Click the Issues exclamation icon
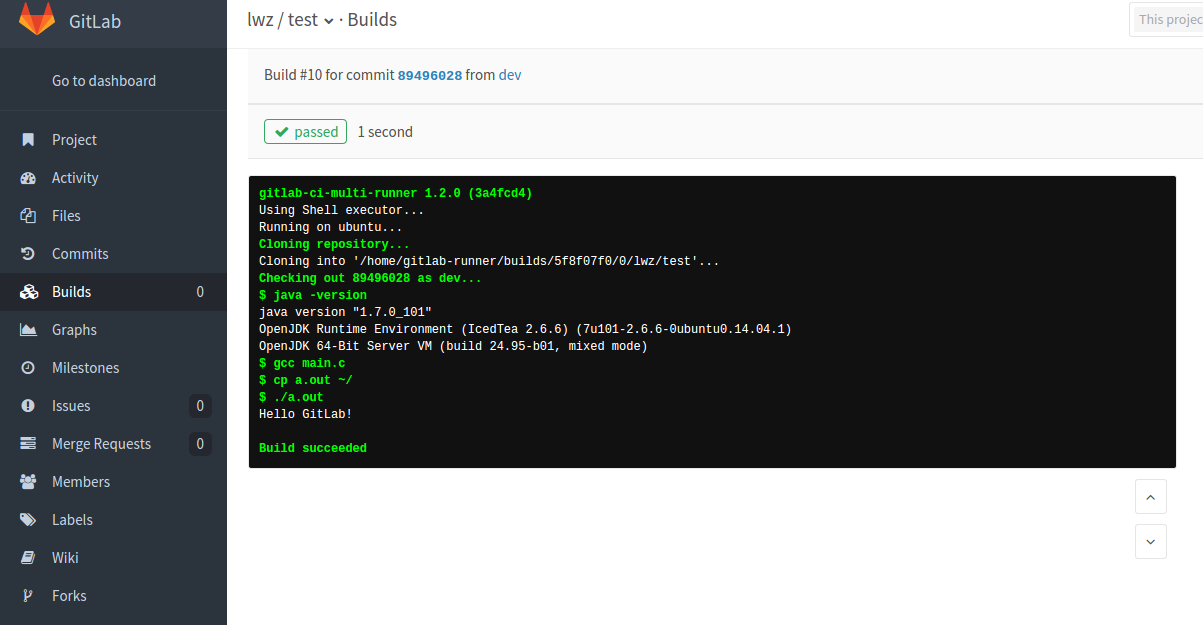The height and width of the screenshot is (625, 1203). (x=29, y=406)
